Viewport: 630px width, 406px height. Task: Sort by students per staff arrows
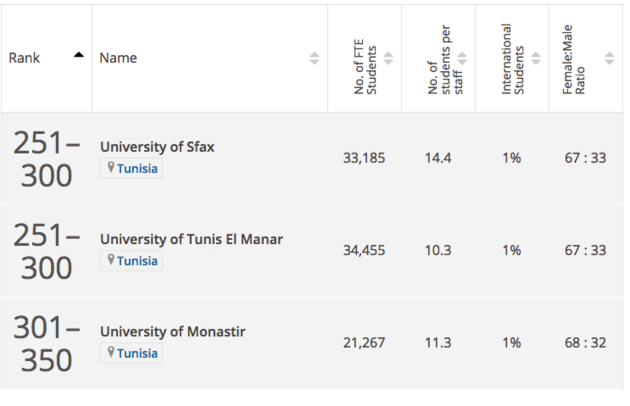click(x=462, y=58)
